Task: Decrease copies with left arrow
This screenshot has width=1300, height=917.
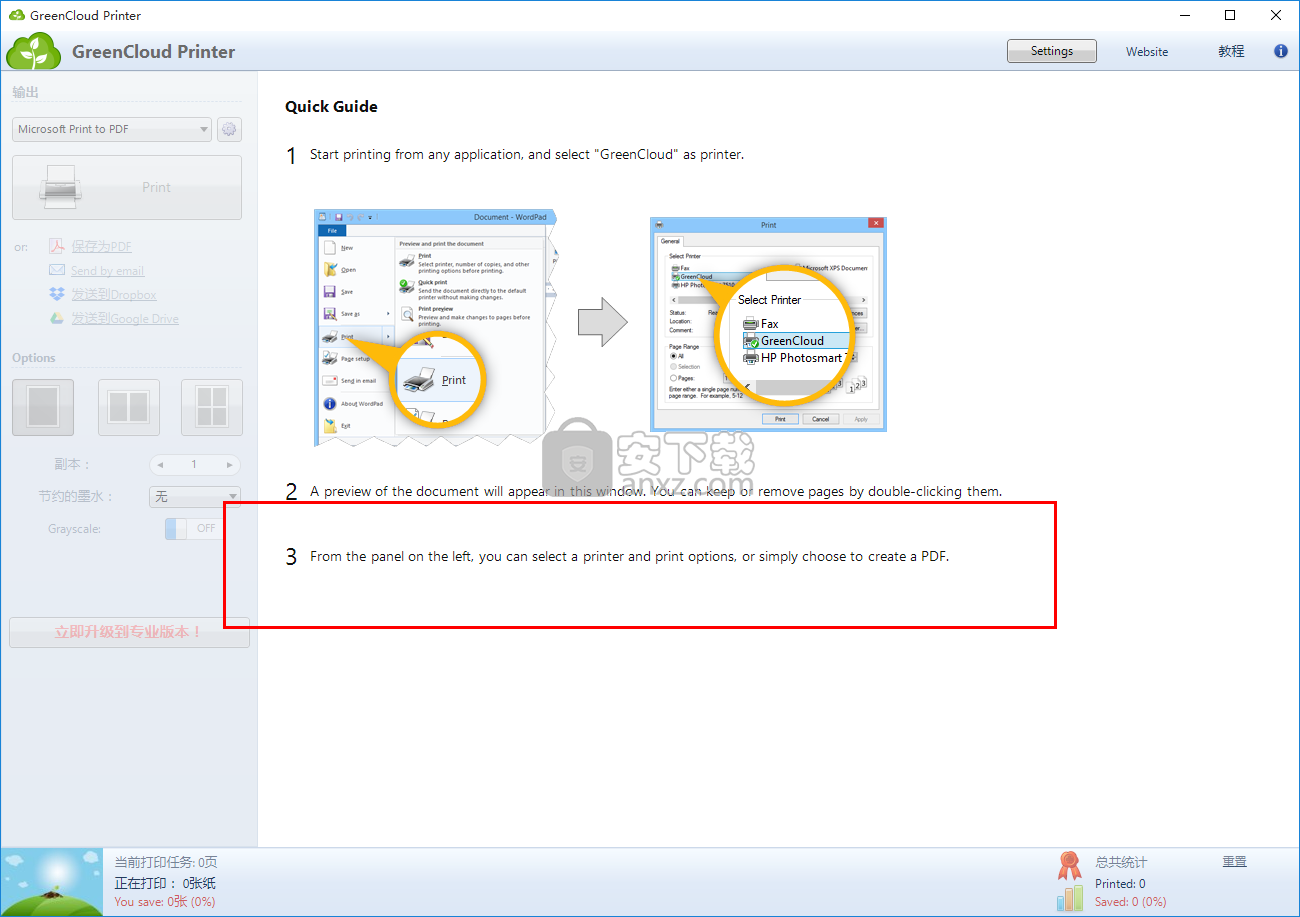Action: [160, 464]
